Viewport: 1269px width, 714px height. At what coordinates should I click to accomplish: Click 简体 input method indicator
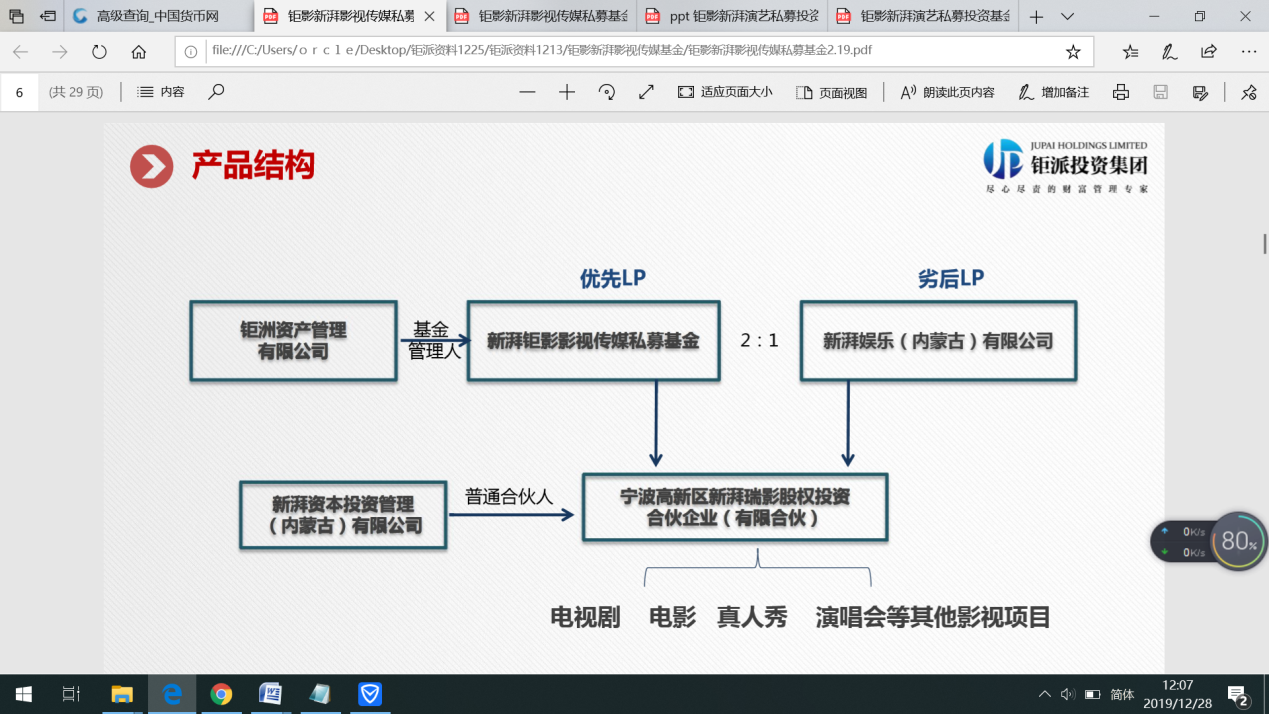tap(1123, 694)
